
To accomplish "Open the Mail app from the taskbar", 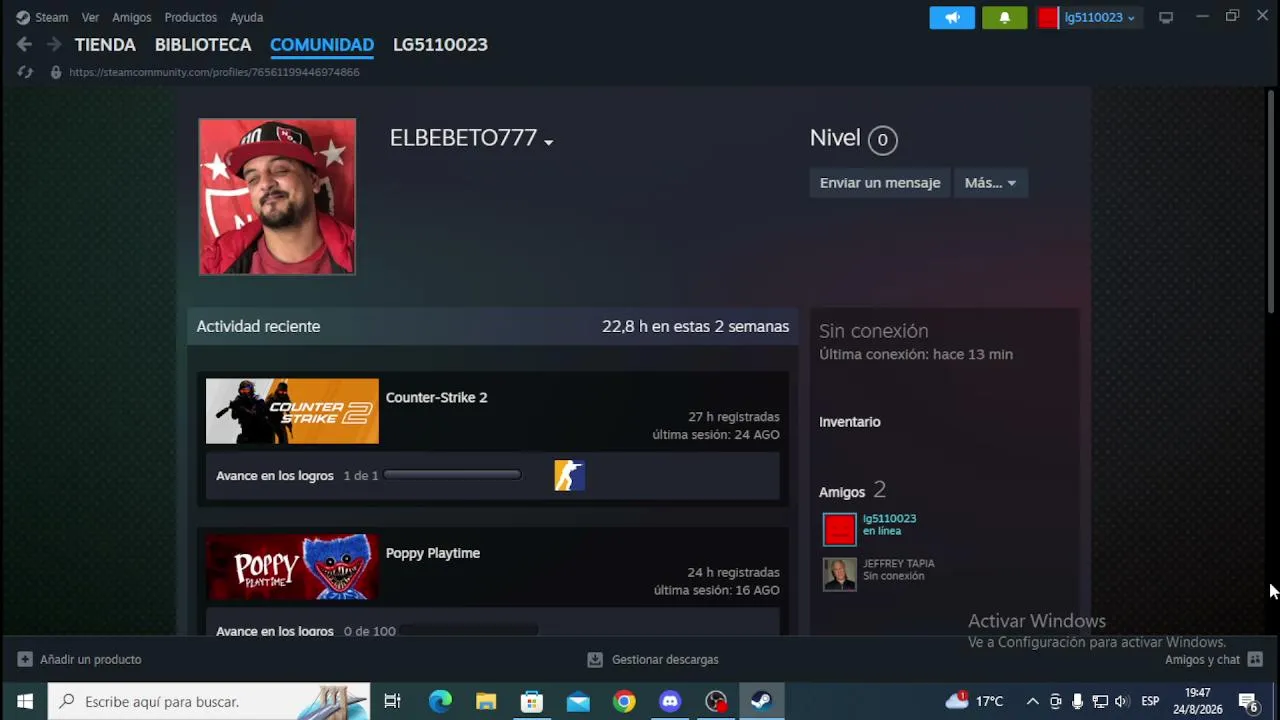I will 578,701.
